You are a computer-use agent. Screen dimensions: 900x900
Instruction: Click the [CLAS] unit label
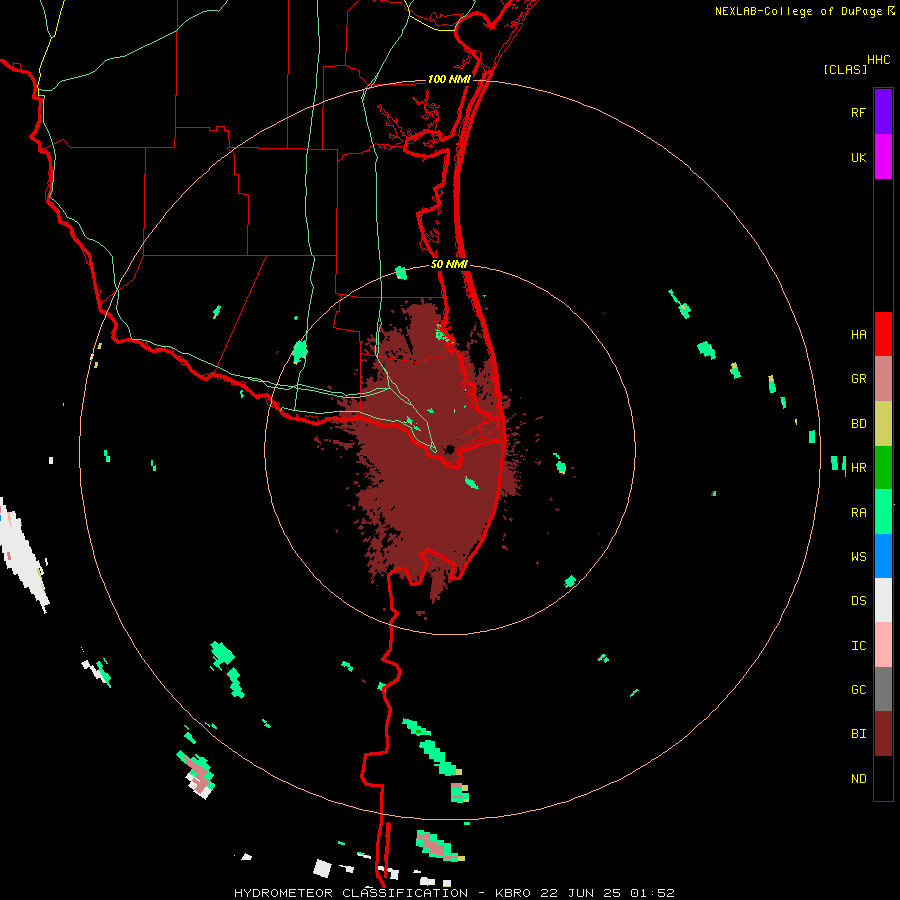(x=845, y=69)
